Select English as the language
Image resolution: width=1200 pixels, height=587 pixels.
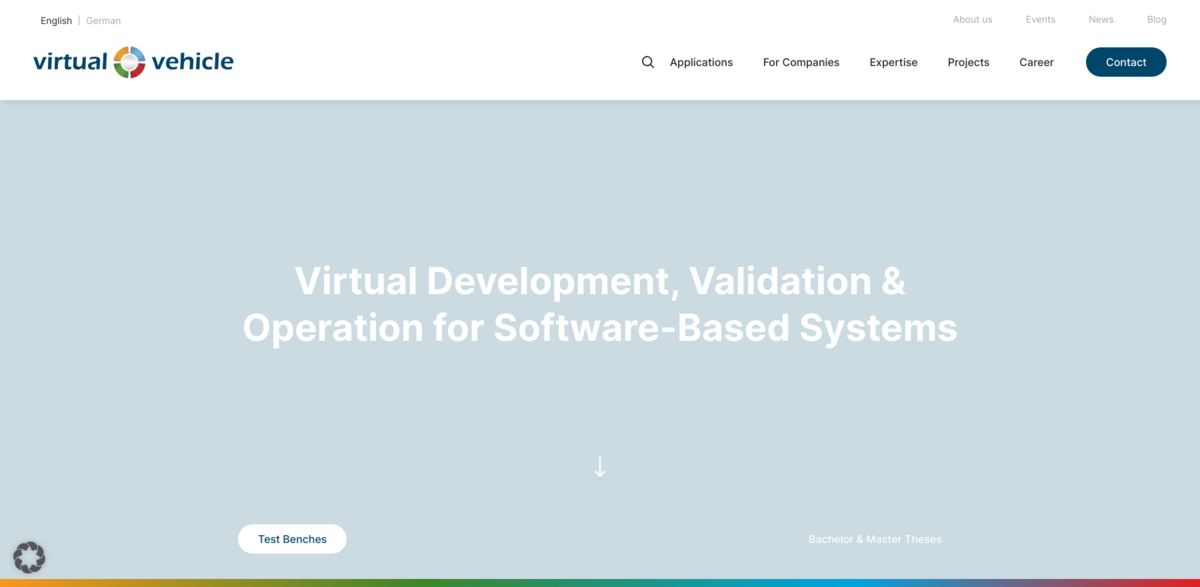56,20
